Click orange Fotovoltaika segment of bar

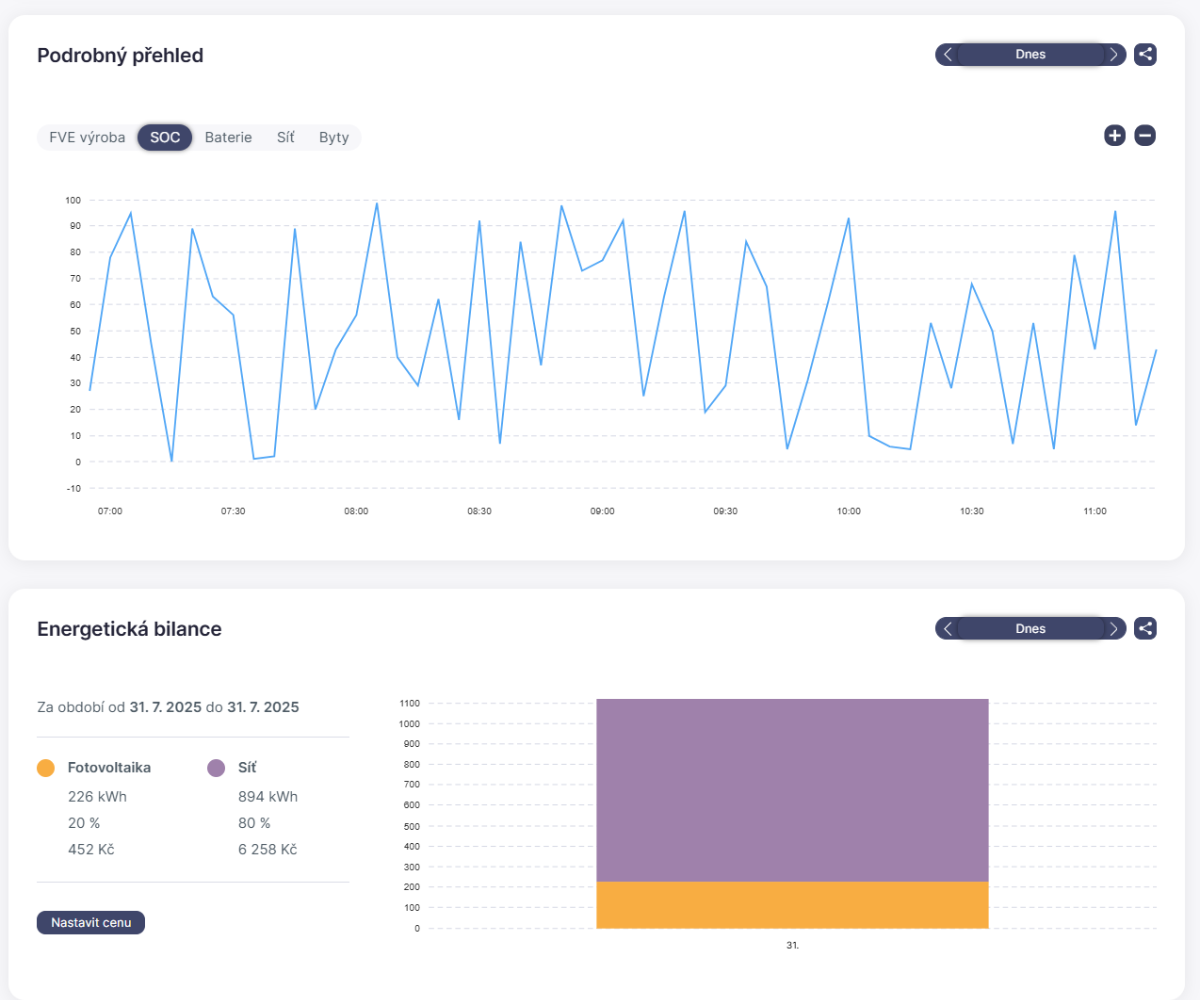[792, 905]
